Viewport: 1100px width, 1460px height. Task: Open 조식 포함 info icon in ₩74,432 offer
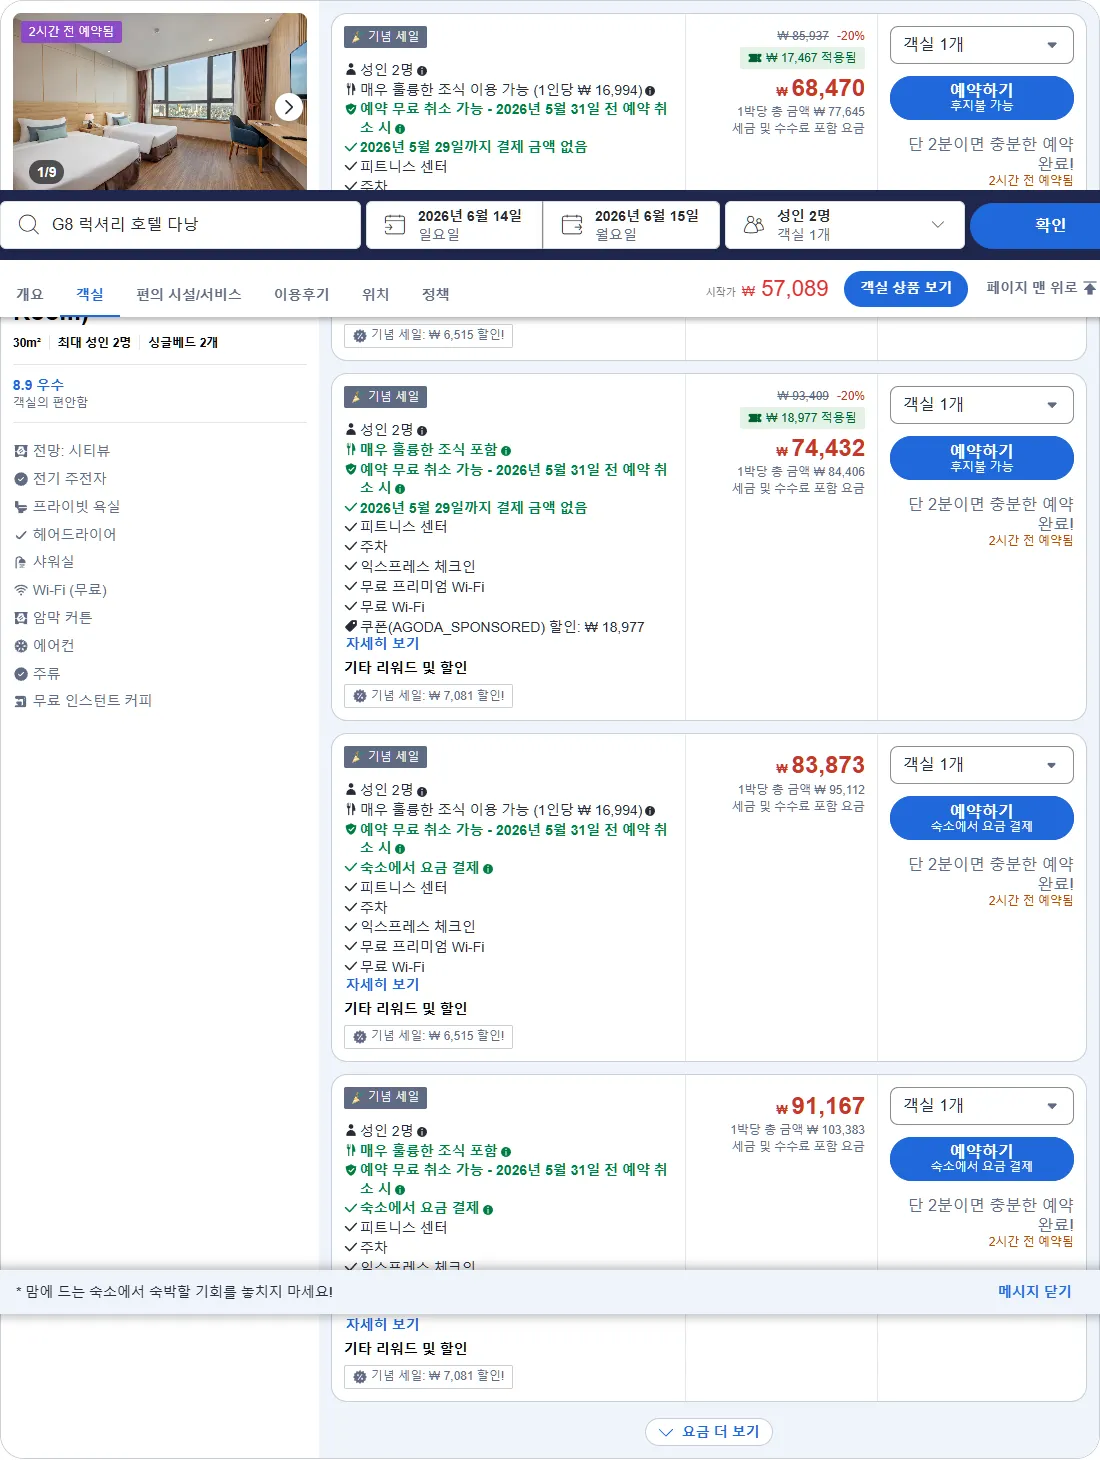[x=506, y=450]
